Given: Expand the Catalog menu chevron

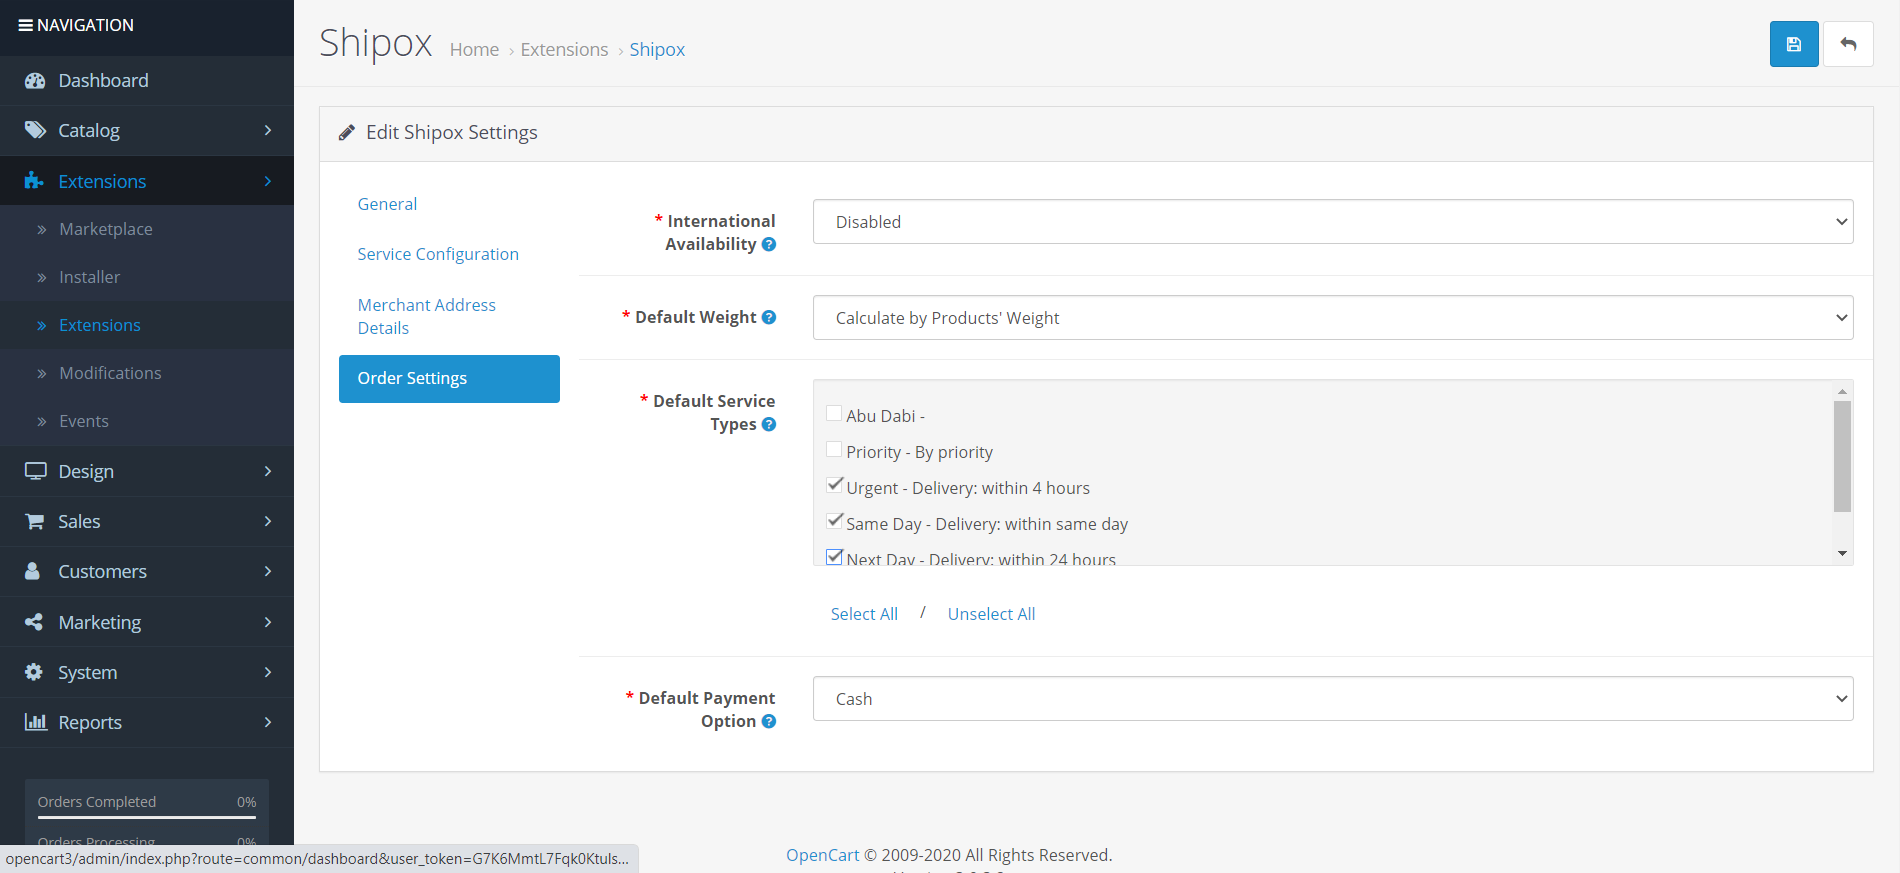Looking at the screenshot, I should click(268, 130).
